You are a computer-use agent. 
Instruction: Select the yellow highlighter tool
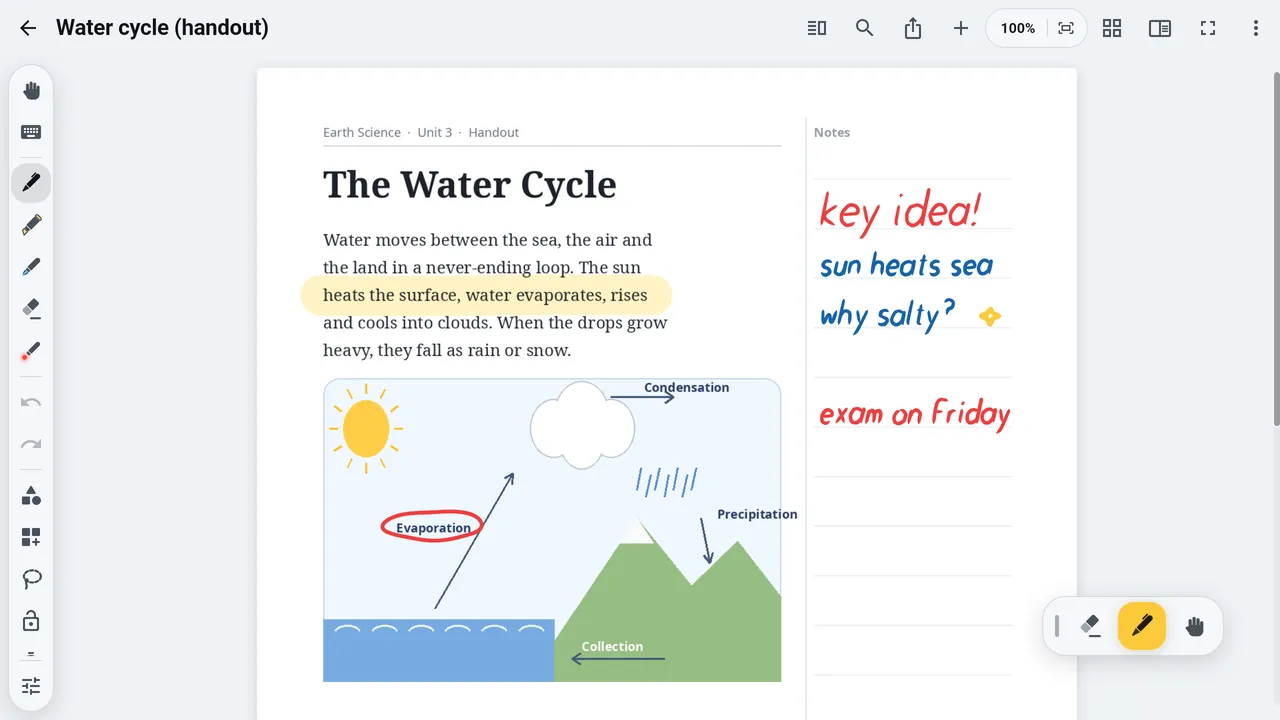(x=31, y=225)
